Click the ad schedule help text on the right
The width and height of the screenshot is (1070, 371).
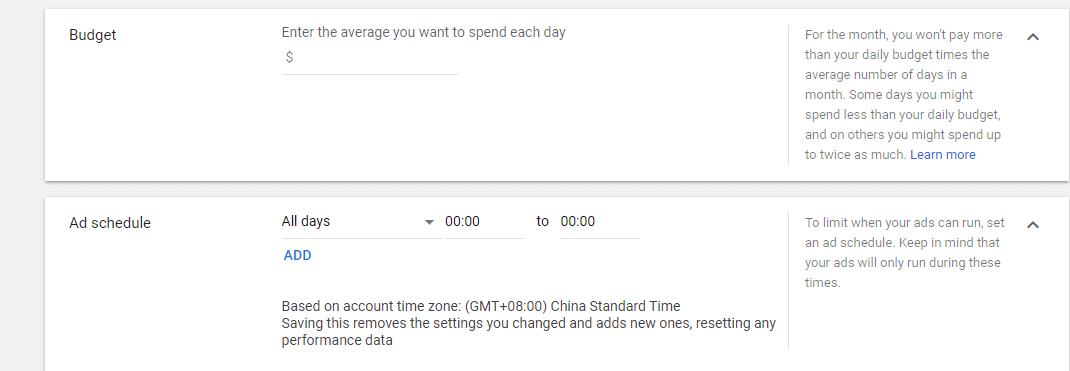coord(903,252)
